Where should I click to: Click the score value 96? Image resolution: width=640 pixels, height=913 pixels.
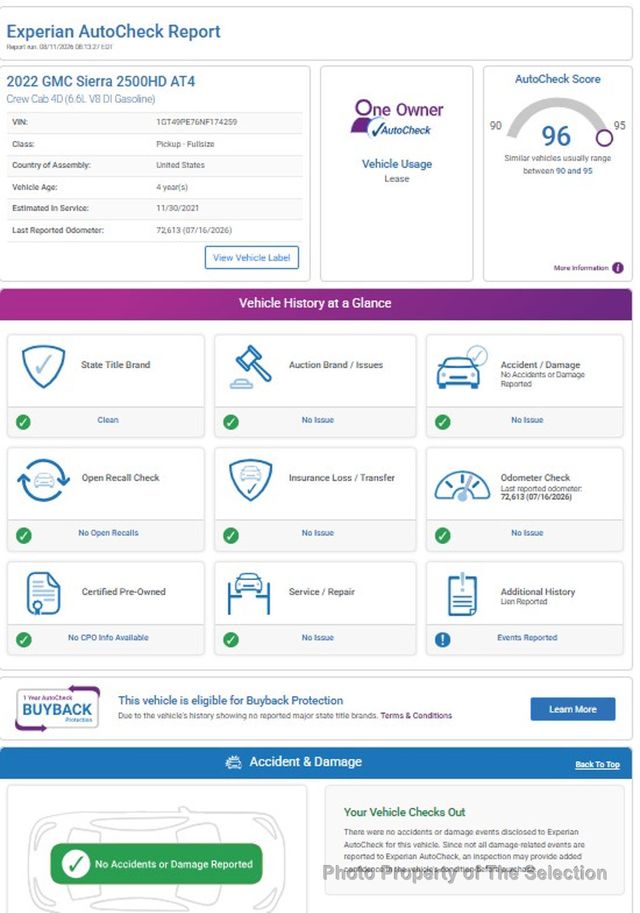[556, 136]
